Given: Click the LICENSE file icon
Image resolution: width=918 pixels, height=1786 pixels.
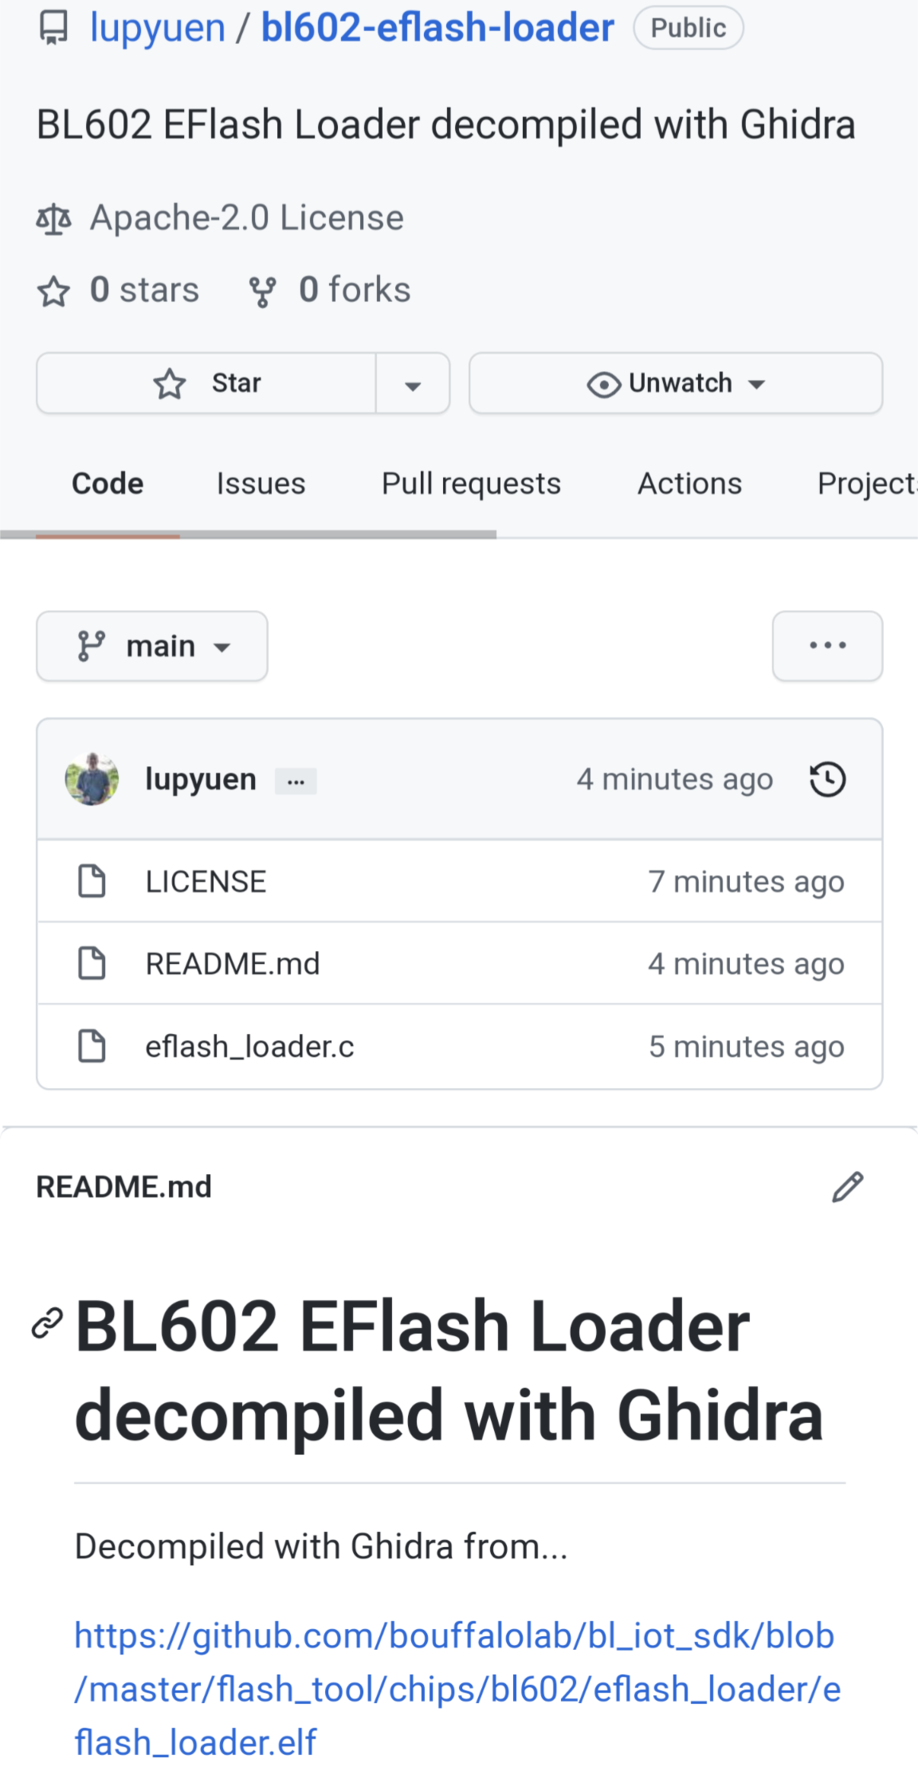Looking at the screenshot, I should (92, 881).
